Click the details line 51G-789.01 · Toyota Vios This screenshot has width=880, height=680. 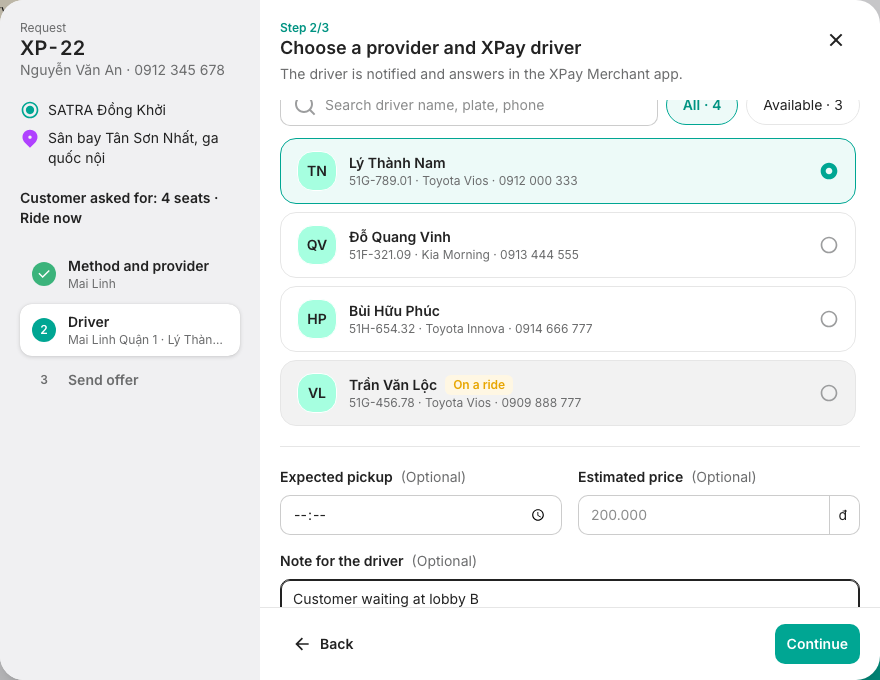point(463,181)
